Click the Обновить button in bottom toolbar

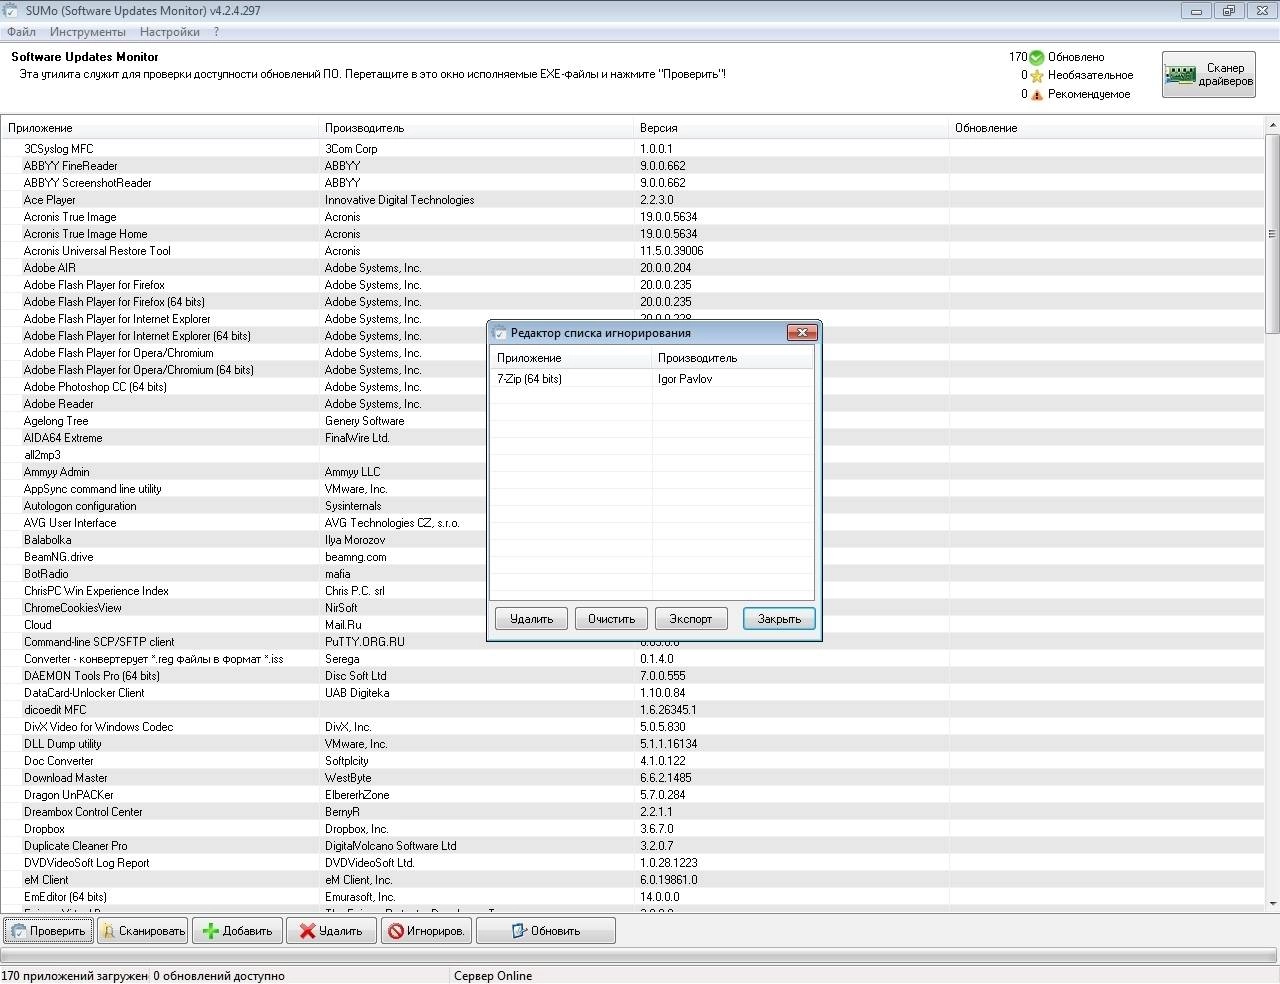546,931
